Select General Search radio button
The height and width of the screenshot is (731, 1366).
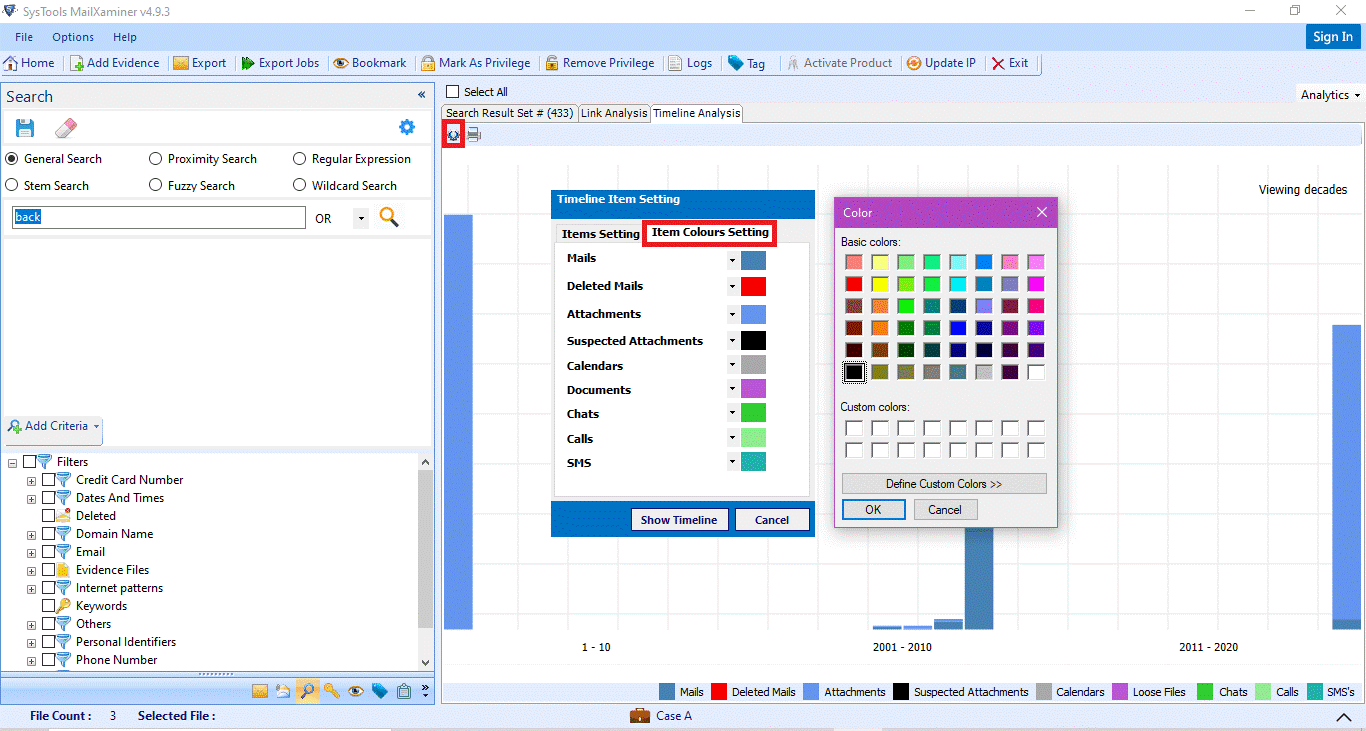pyautogui.click(x=12, y=159)
